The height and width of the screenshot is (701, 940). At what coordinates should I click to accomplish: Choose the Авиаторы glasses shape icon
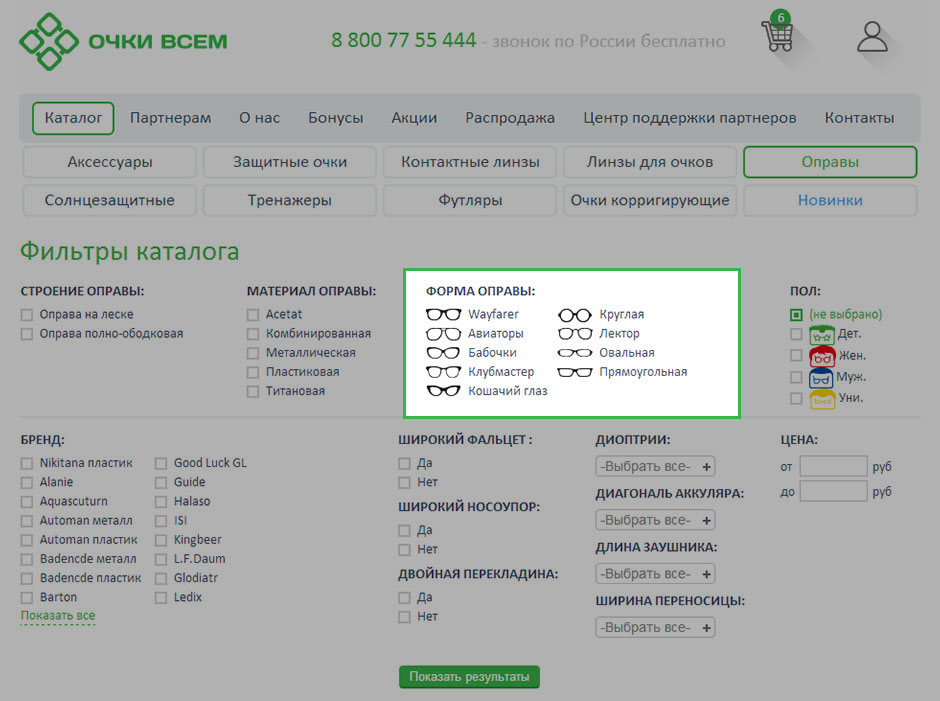[x=443, y=333]
